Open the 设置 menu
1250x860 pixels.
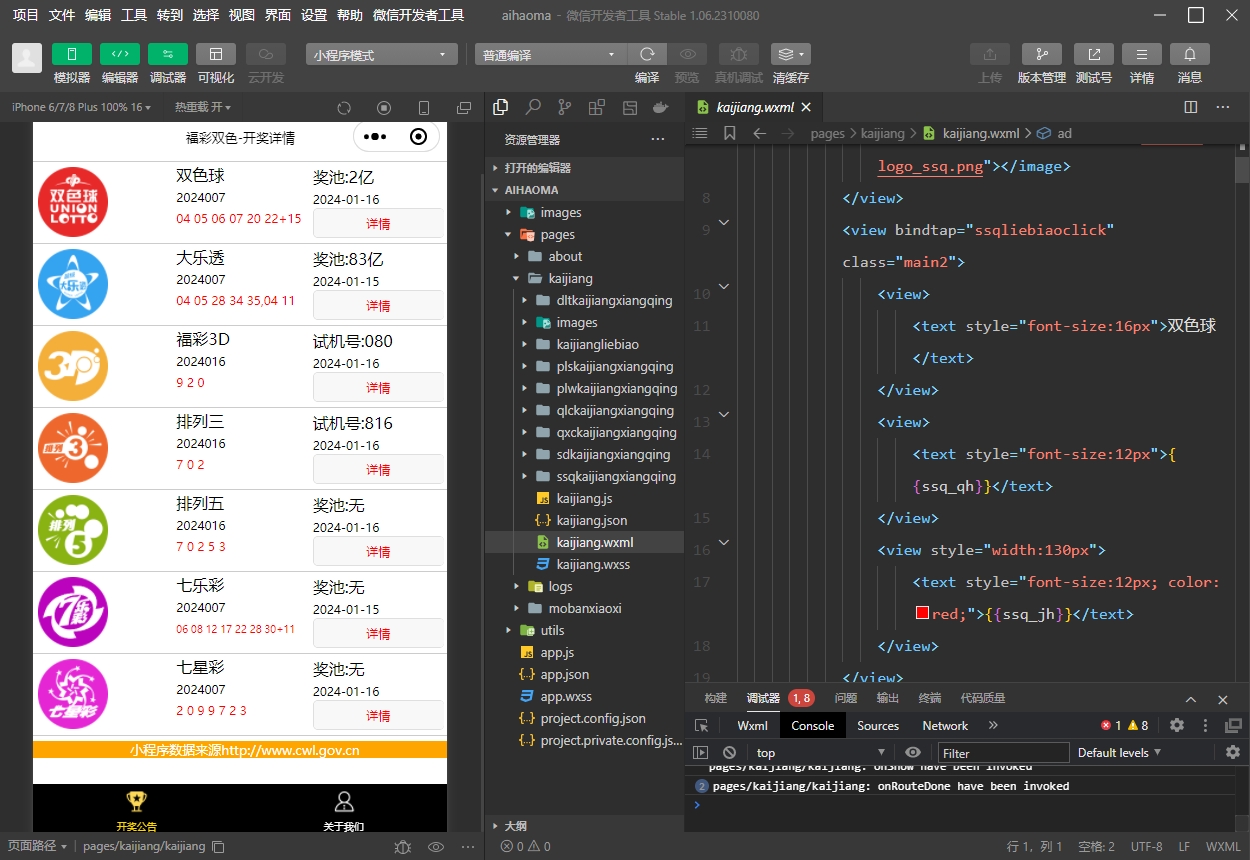click(314, 15)
